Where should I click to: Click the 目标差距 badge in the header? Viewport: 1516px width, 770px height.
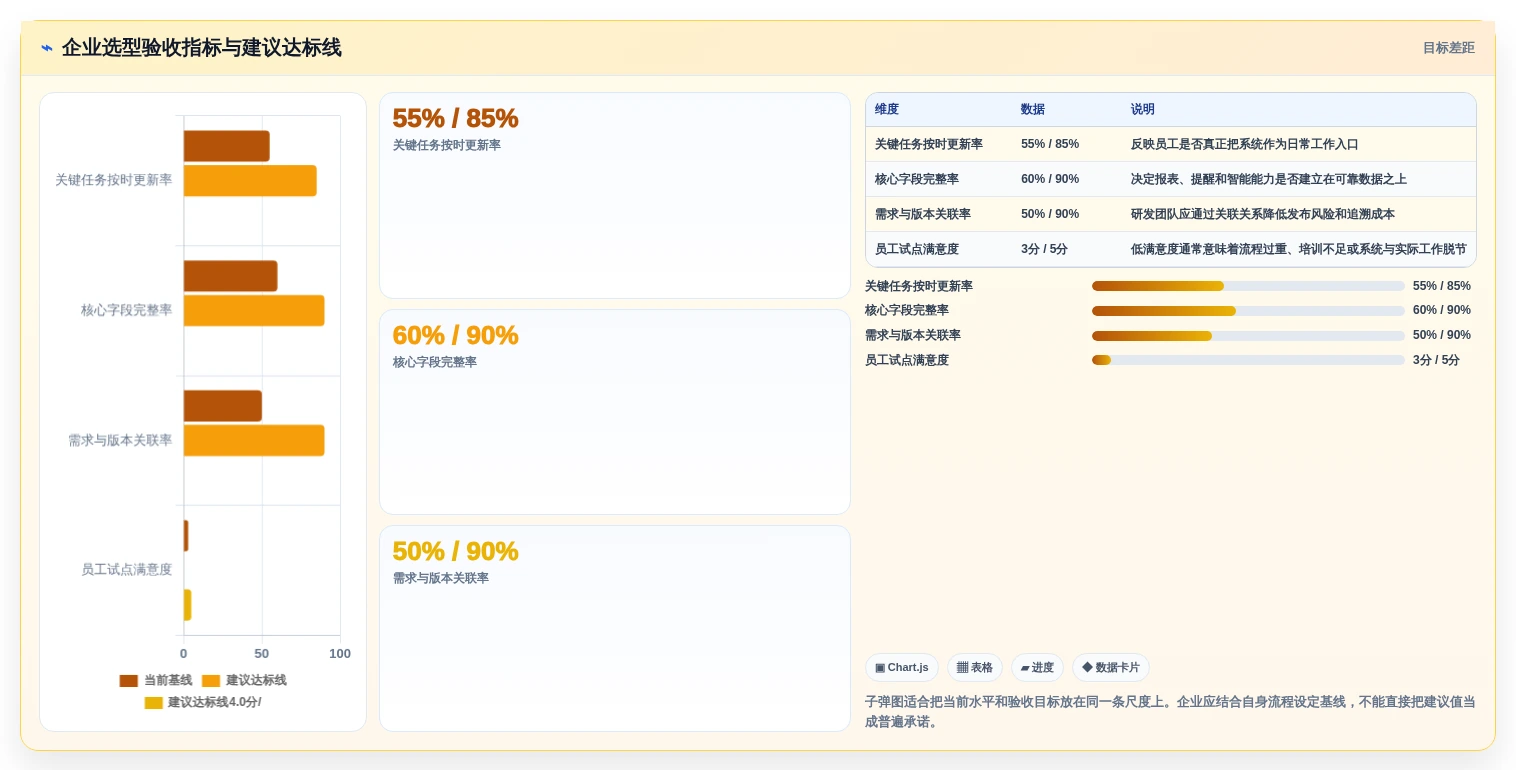(1448, 48)
